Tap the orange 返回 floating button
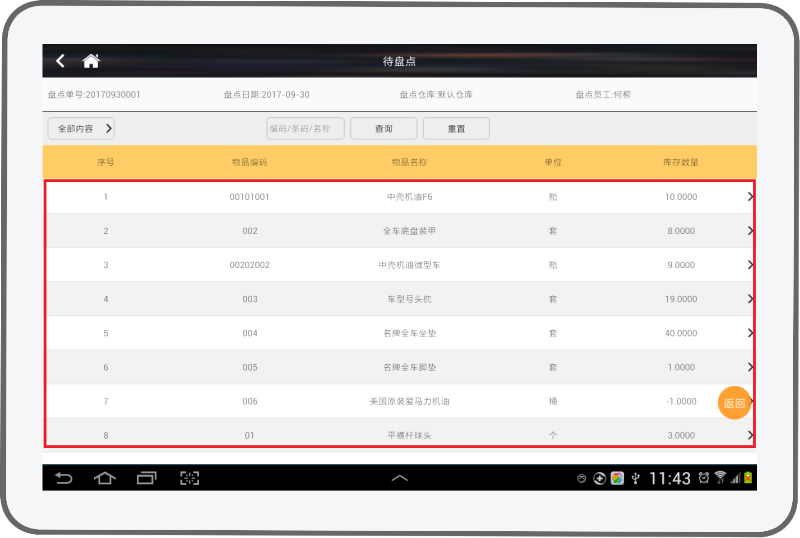Viewport: 800px width, 538px height. [734, 403]
